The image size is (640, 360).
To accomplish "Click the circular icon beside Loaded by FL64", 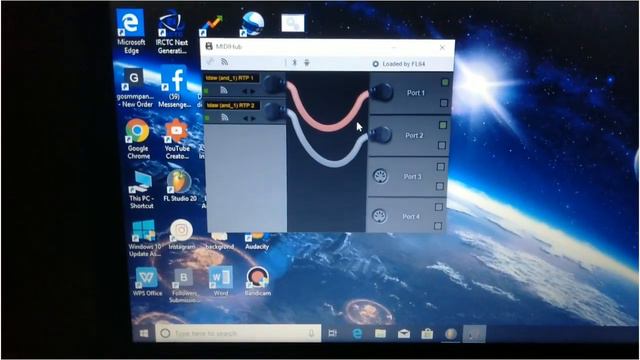I will tap(376, 64).
